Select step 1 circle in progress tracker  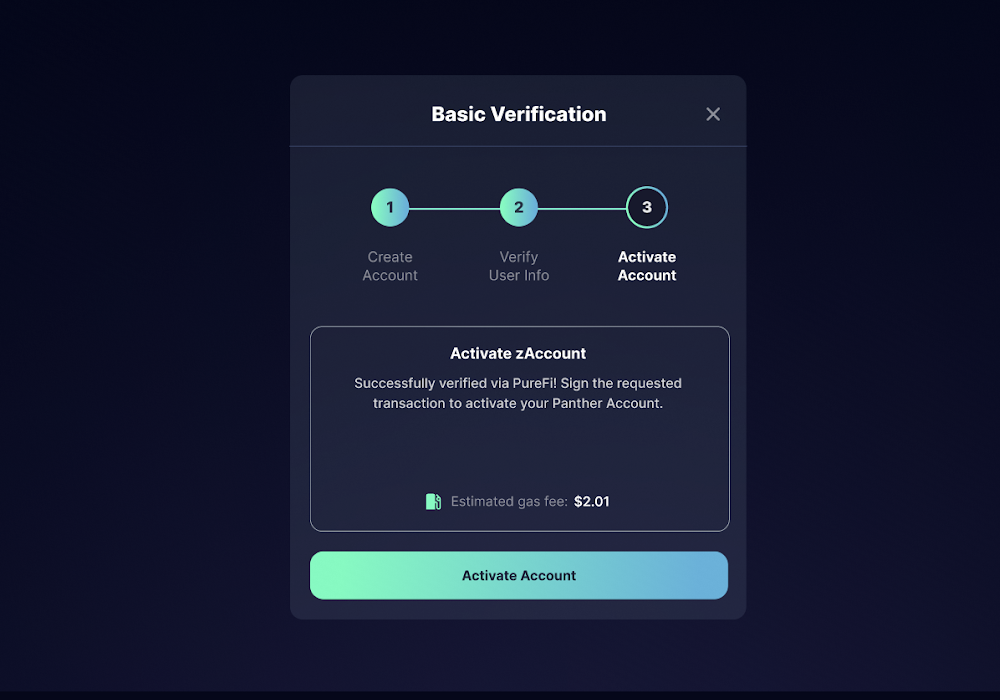(x=390, y=207)
